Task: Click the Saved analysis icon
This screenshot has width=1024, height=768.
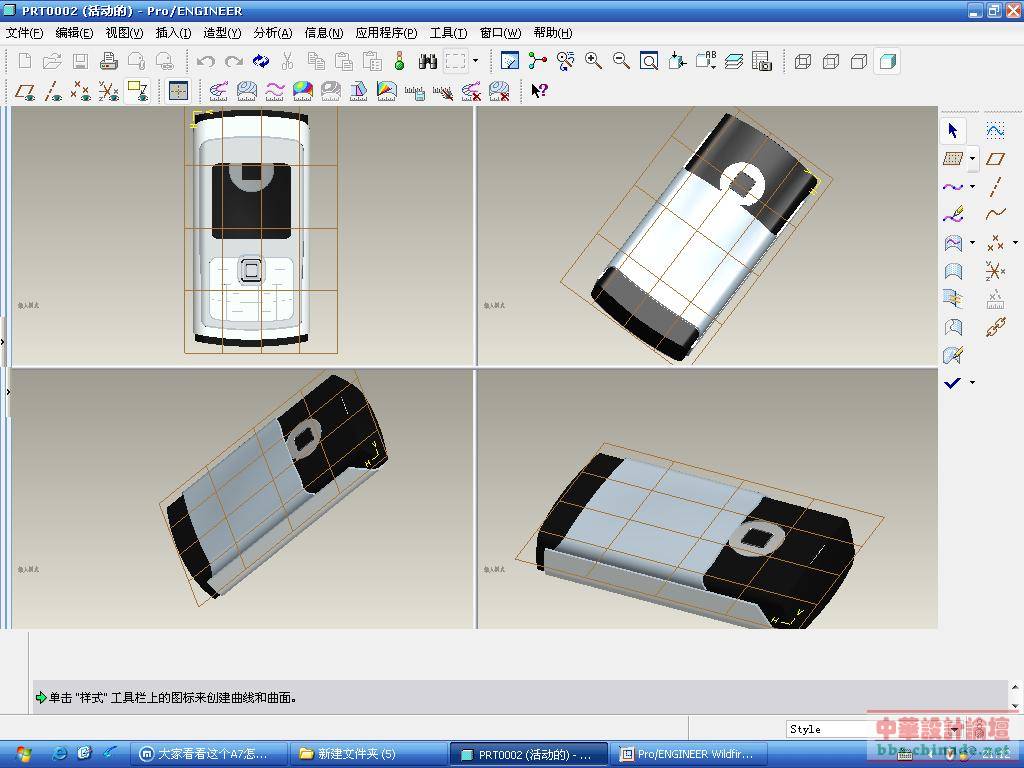Action: 415,91
